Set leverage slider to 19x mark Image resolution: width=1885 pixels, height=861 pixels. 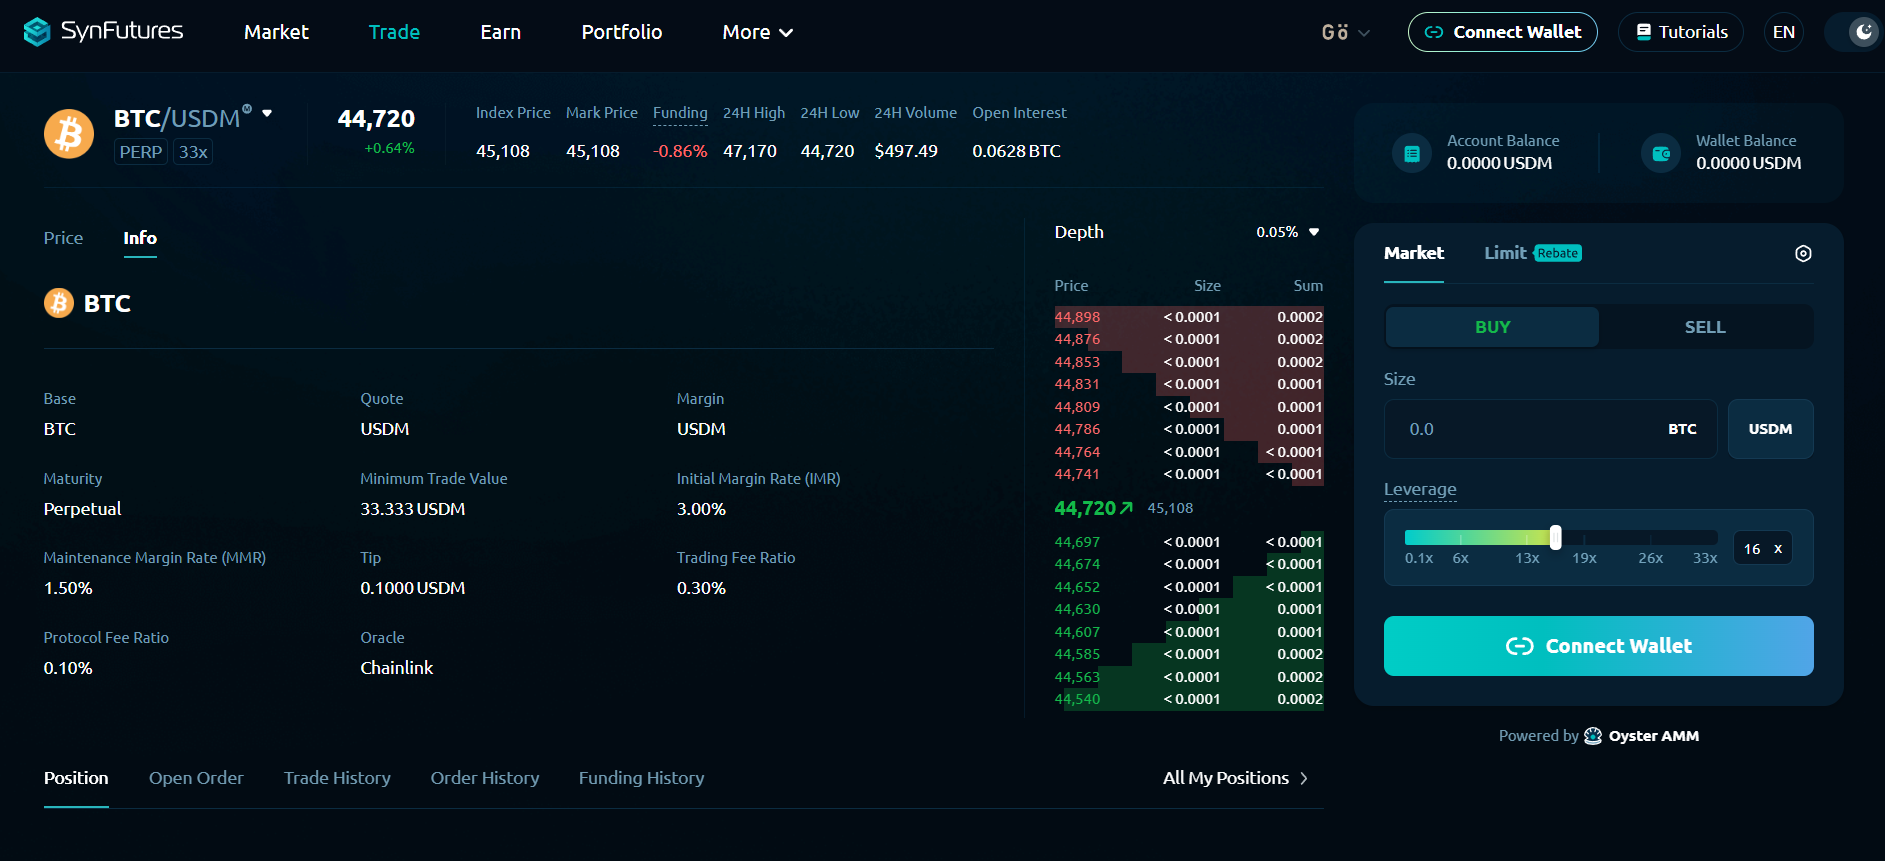(x=1584, y=558)
